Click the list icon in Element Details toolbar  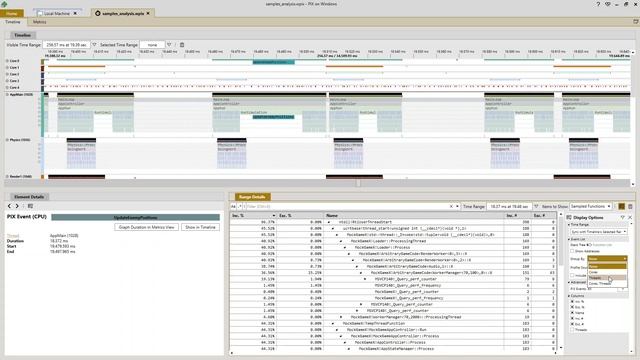(30, 206)
